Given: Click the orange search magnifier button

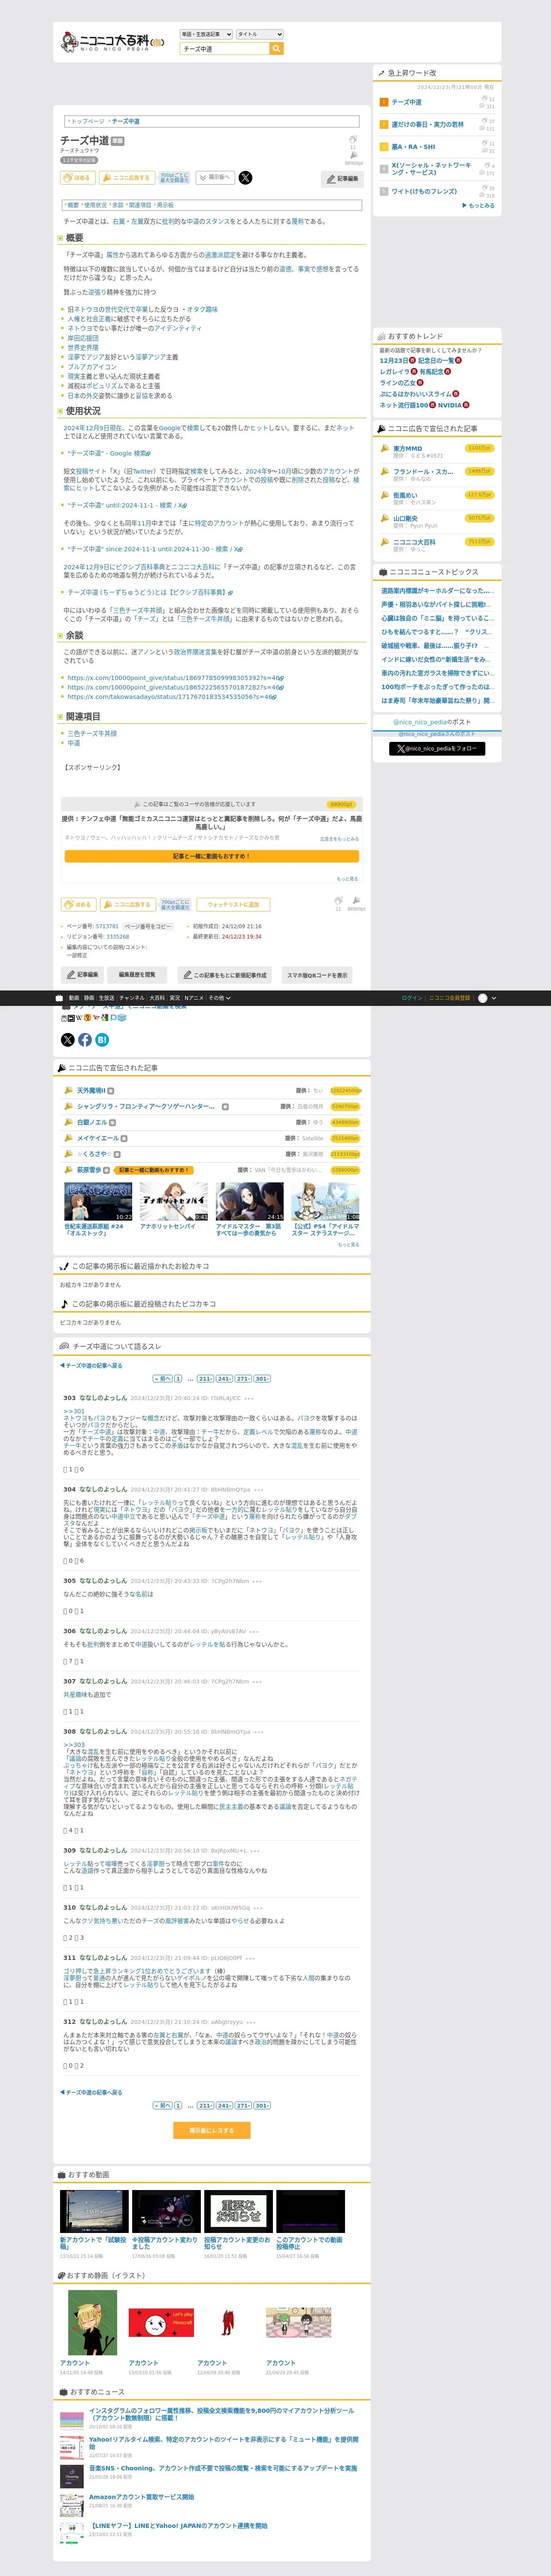Looking at the screenshot, I should point(277,48).
